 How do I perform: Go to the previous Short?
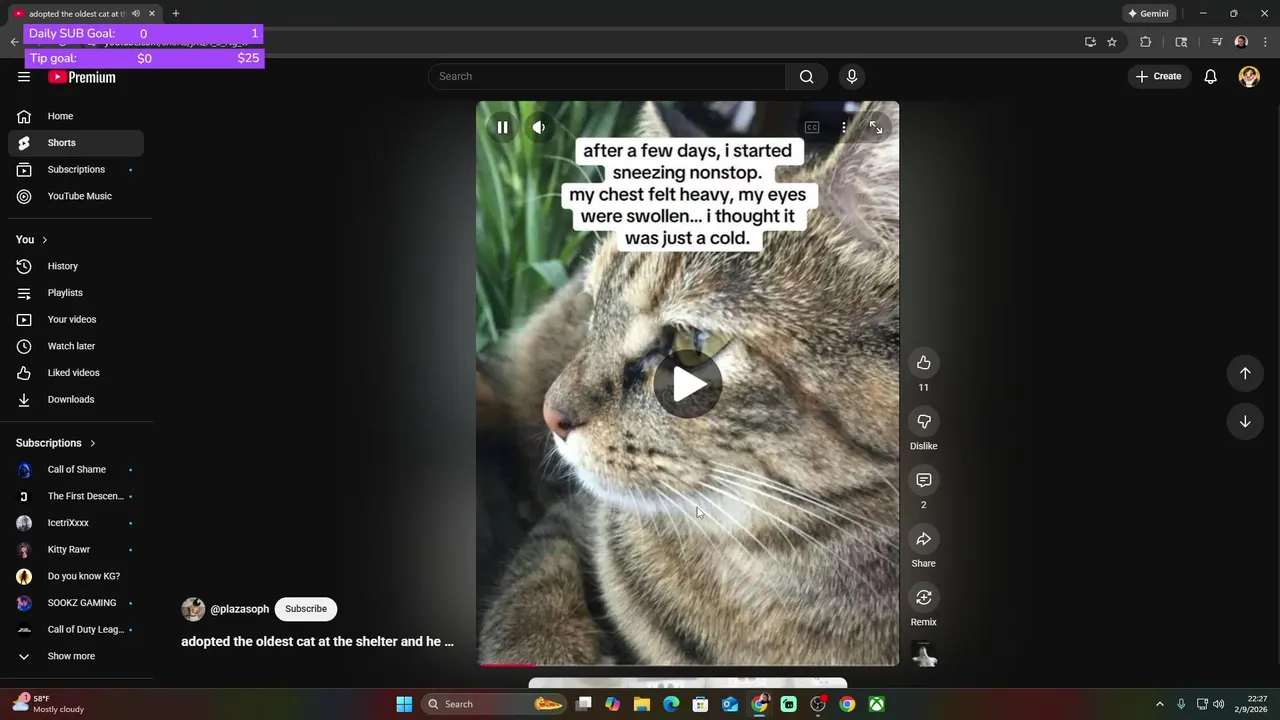(1245, 373)
